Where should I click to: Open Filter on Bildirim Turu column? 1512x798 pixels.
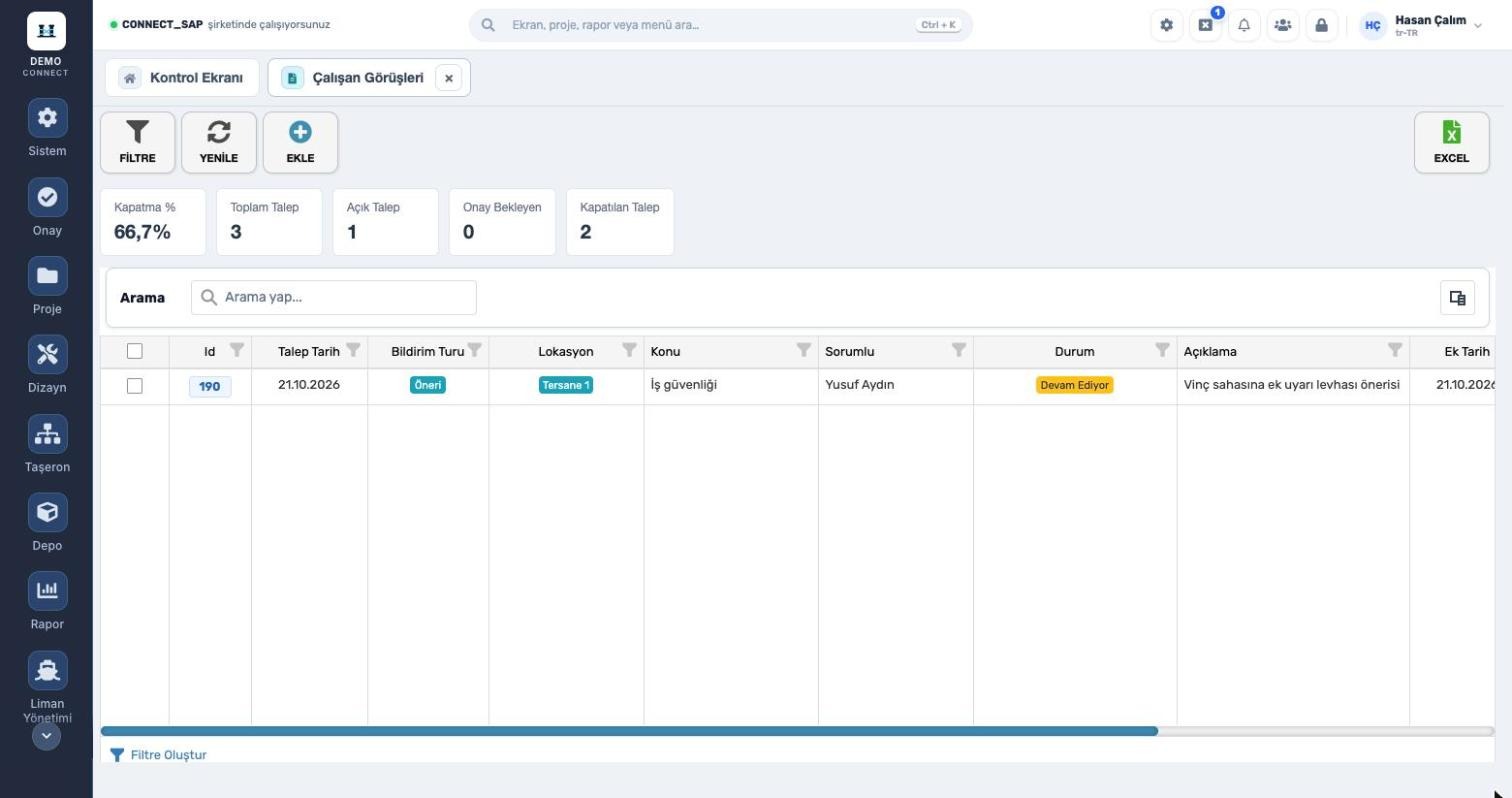(475, 350)
